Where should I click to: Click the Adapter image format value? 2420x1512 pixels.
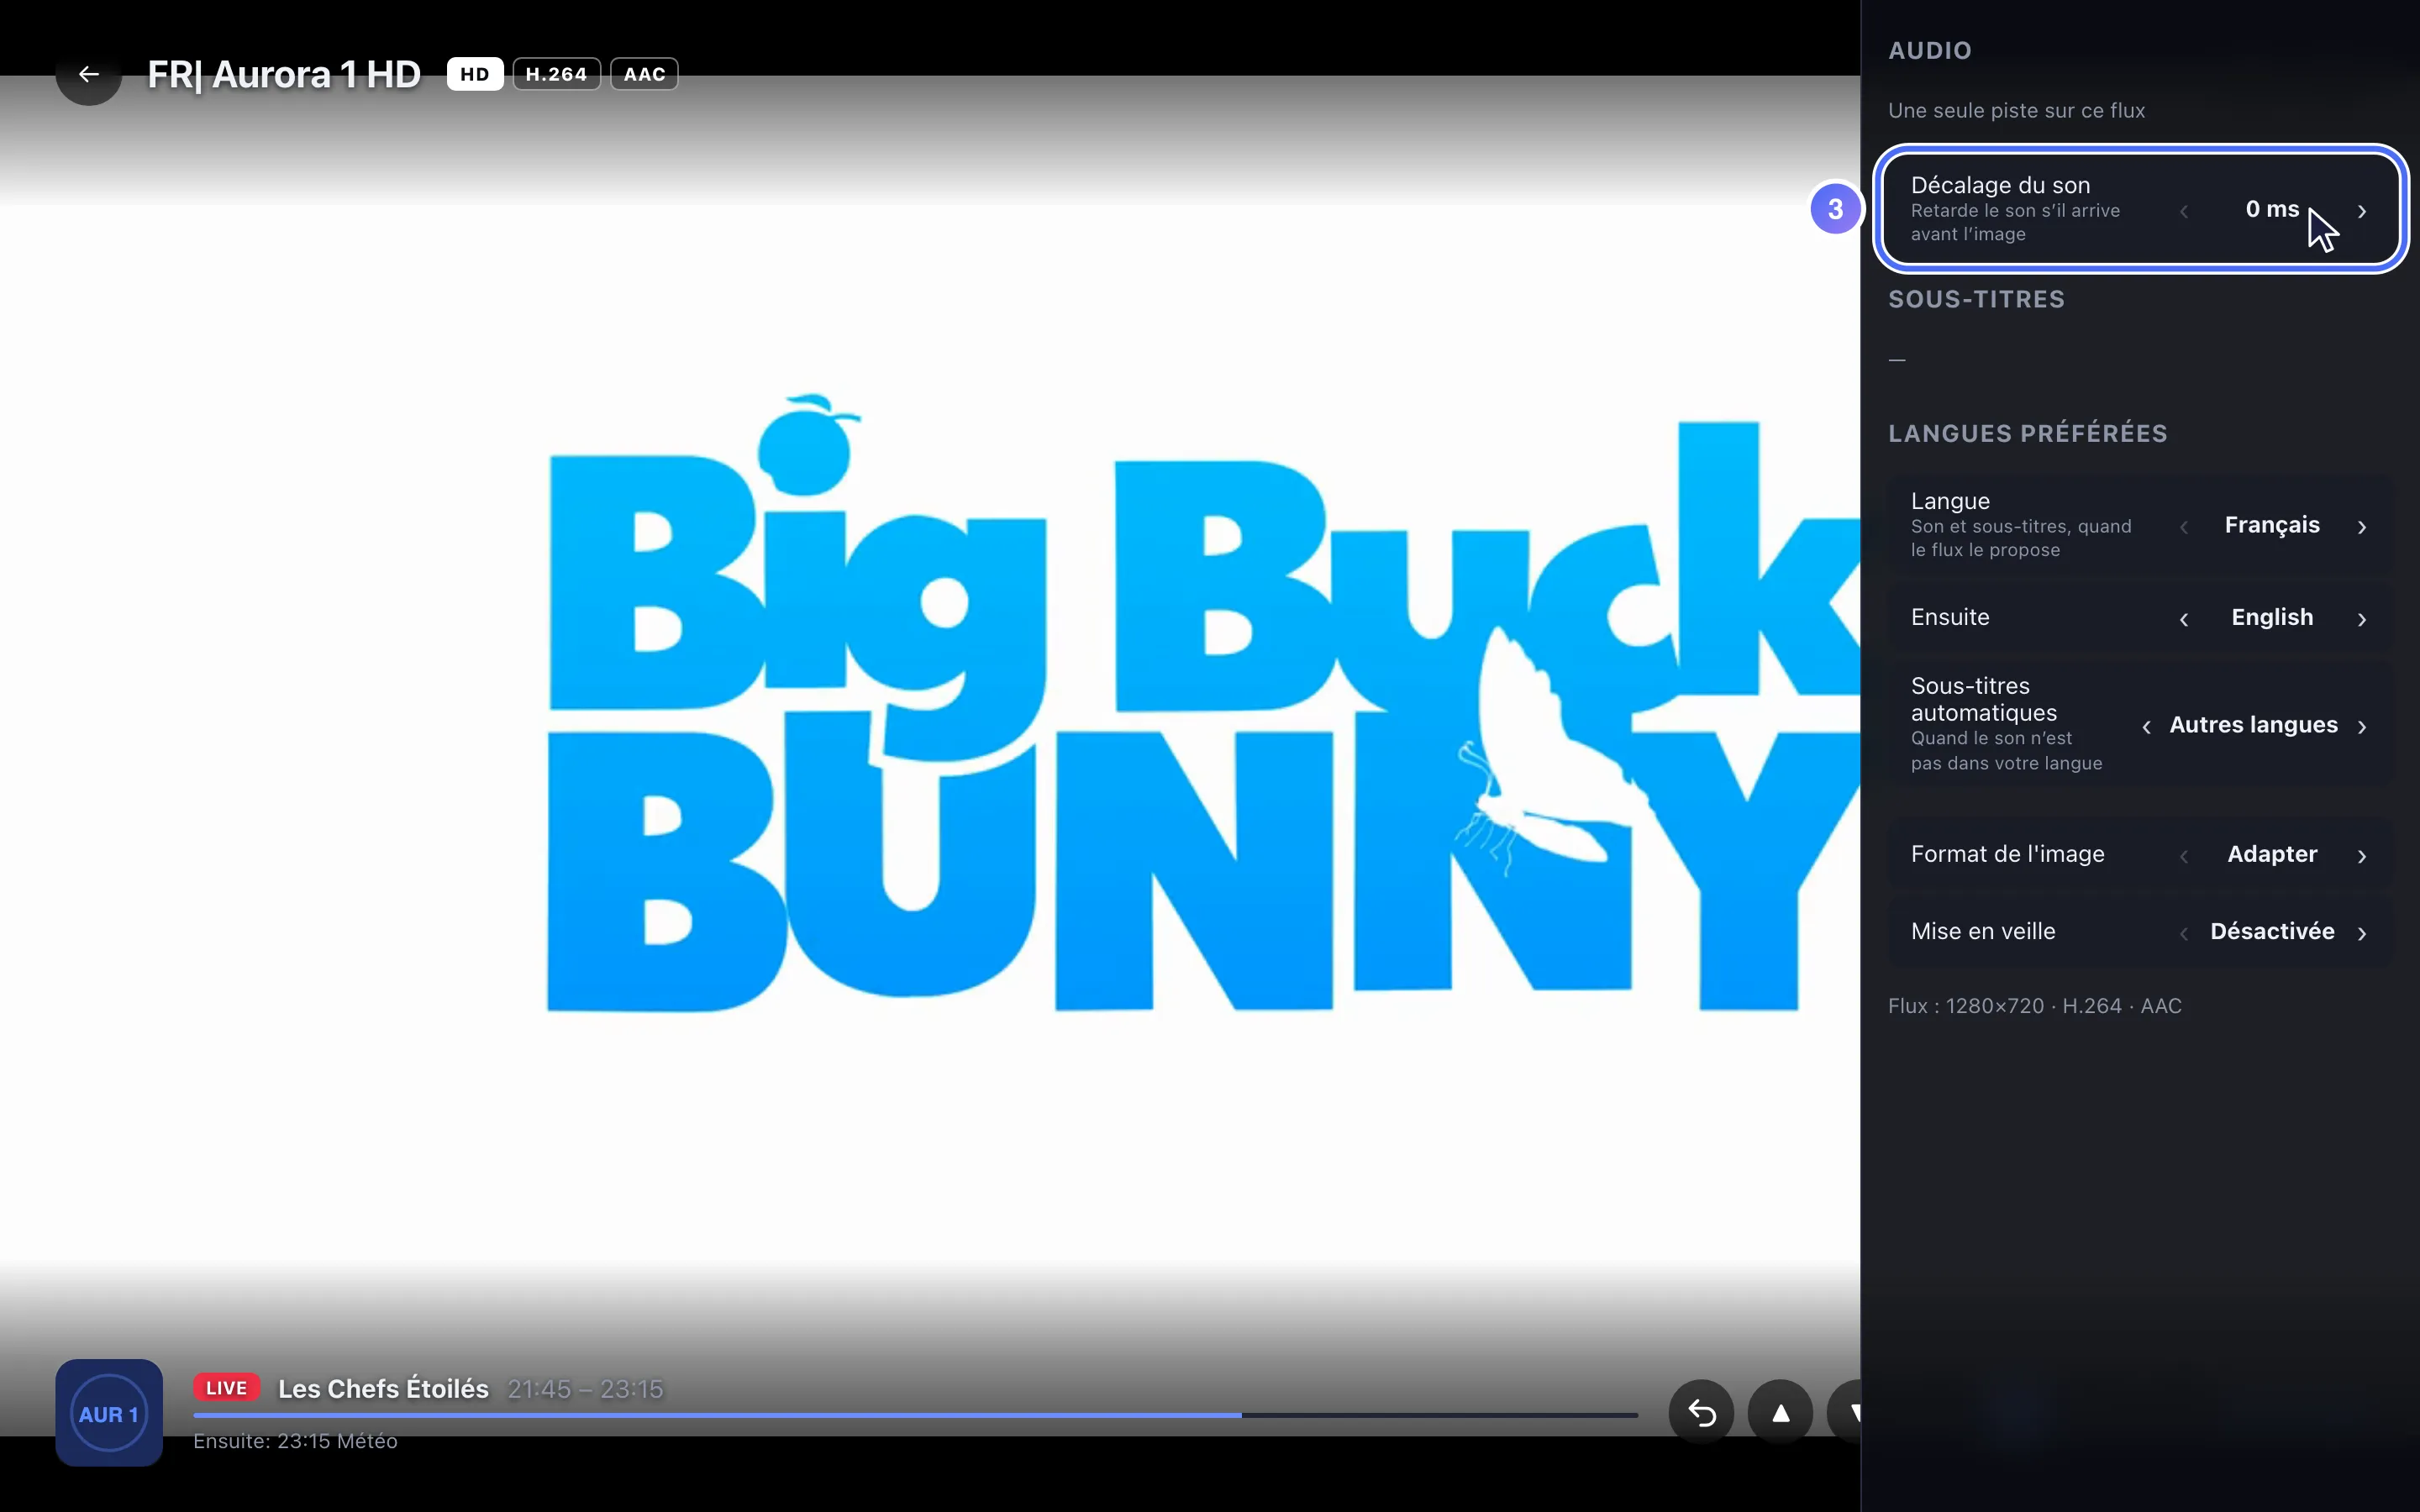pos(2272,854)
